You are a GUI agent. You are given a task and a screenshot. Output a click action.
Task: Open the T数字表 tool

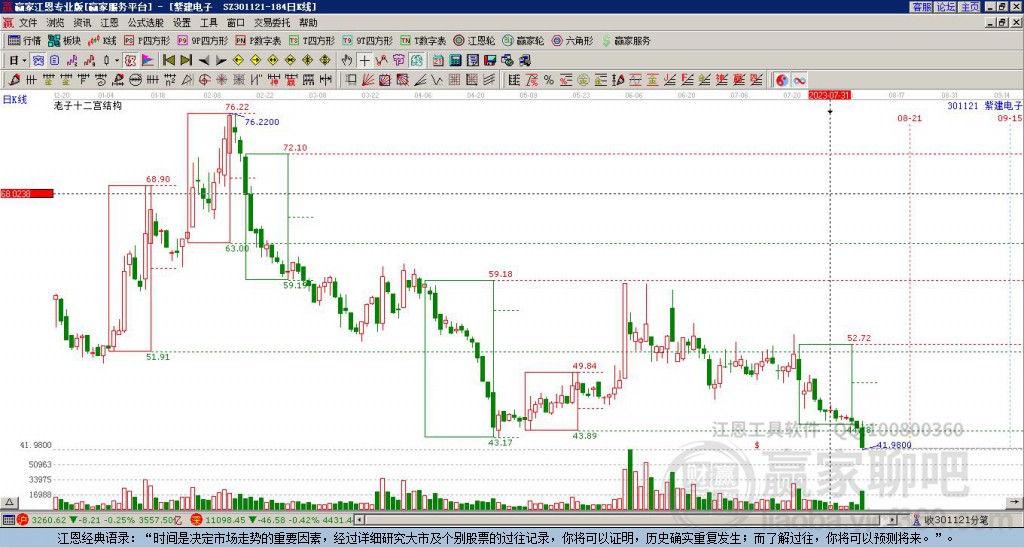423,40
